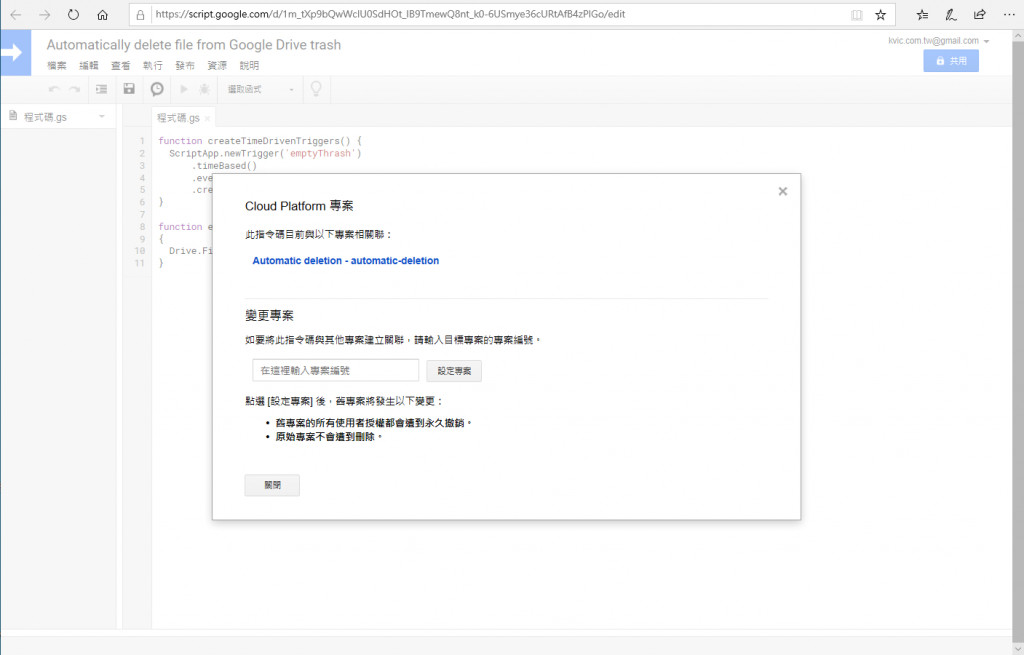
Task: Click the 變更專案 section heading
Action: point(269,315)
